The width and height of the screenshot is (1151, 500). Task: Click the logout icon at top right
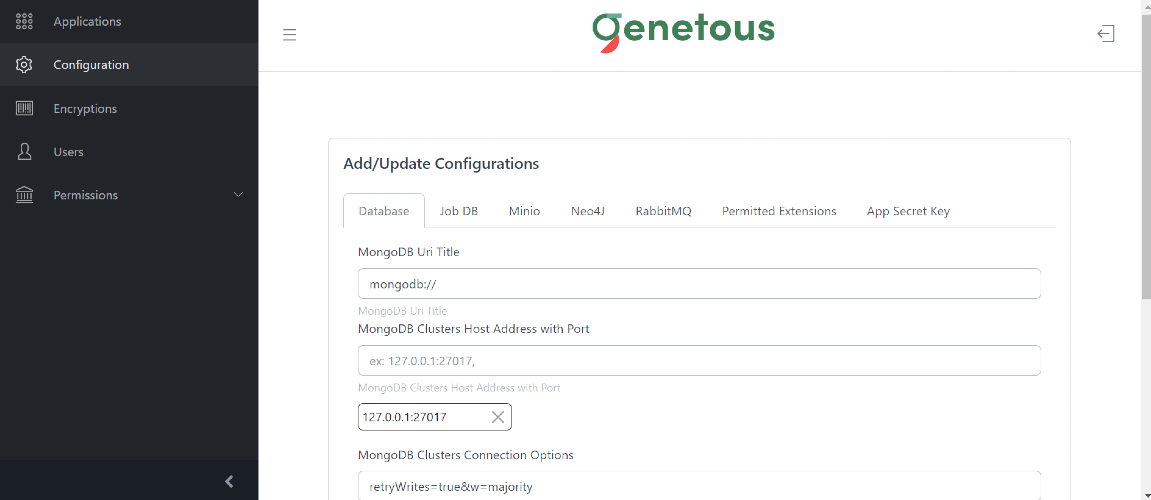[1106, 34]
